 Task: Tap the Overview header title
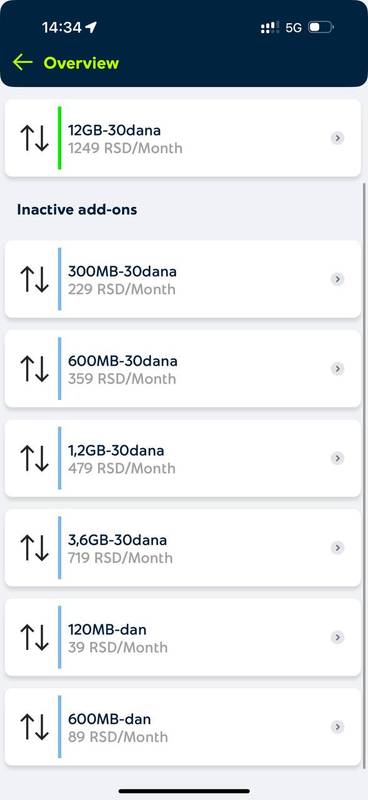point(81,63)
